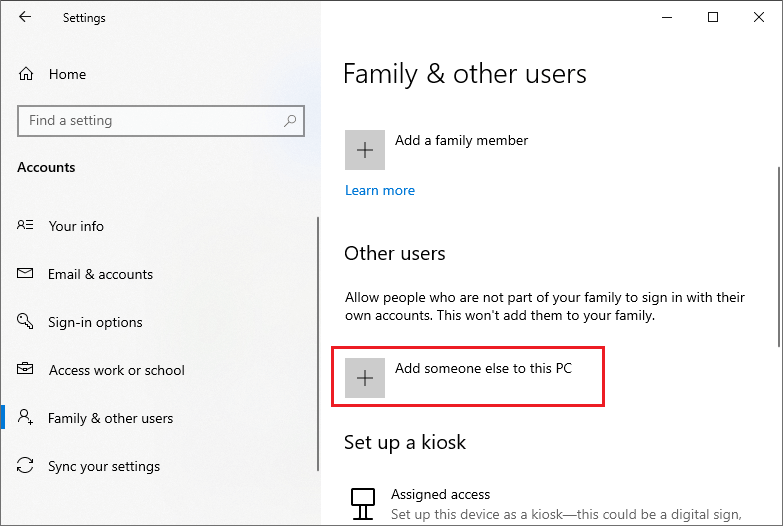Click the search magnifier icon

[x=290, y=120]
